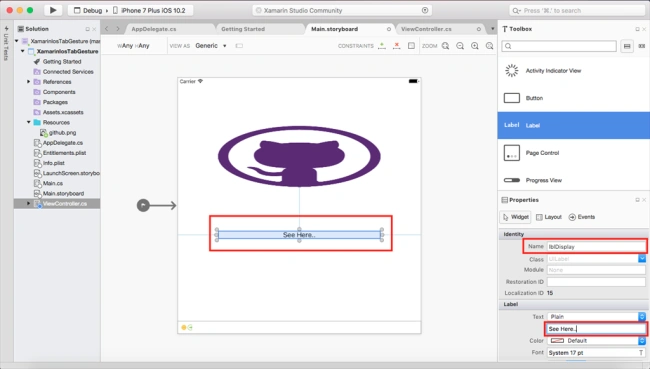Click the zoom to fit icon
The height and width of the screenshot is (369, 650).
pos(445,46)
